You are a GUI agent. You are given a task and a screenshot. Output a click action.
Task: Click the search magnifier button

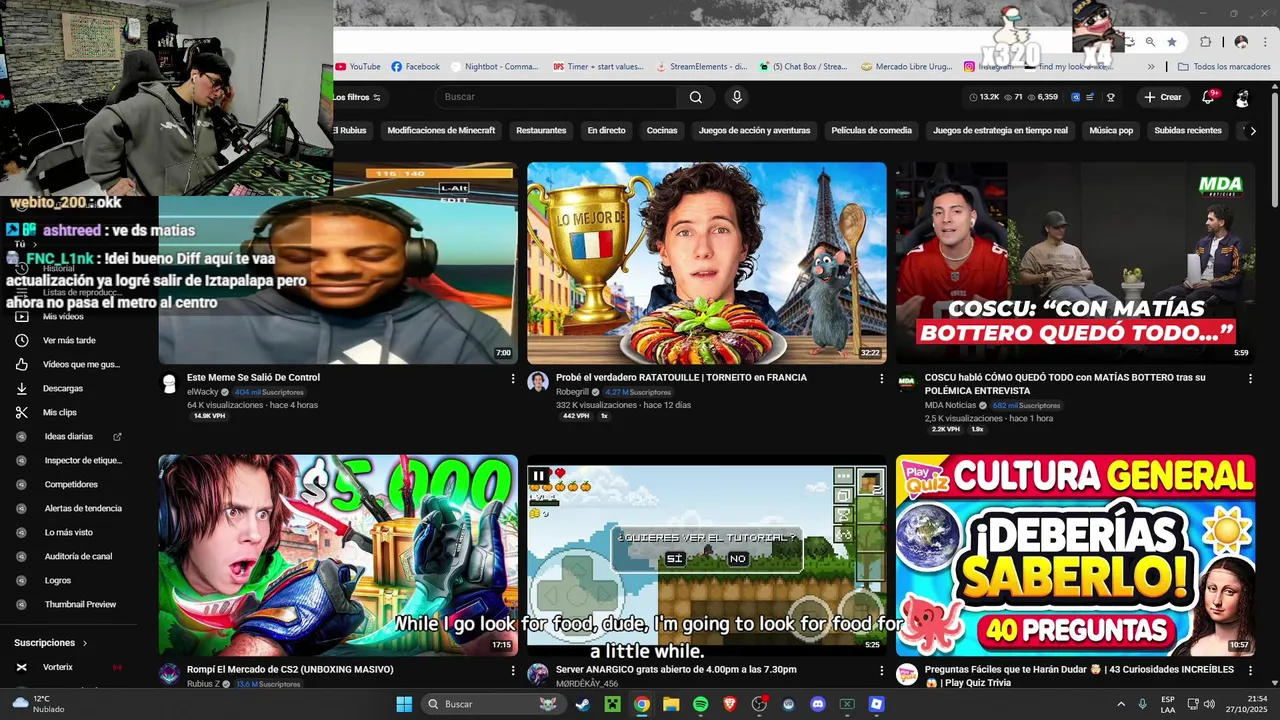click(x=695, y=97)
